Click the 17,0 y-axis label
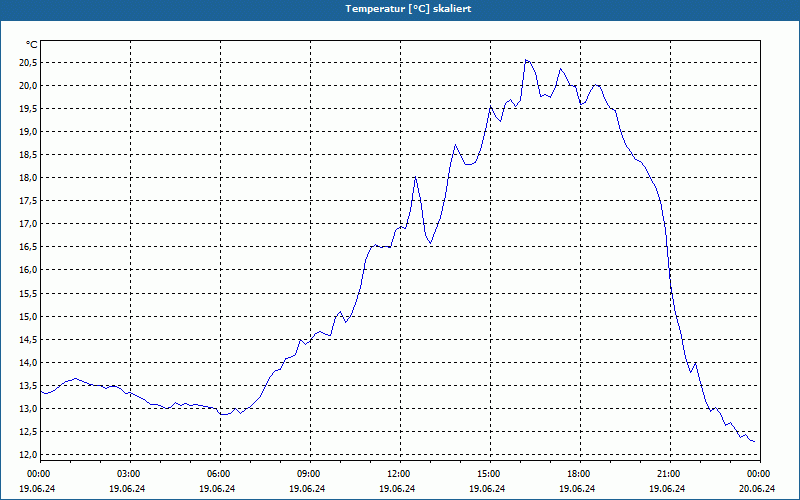 (29, 224)
